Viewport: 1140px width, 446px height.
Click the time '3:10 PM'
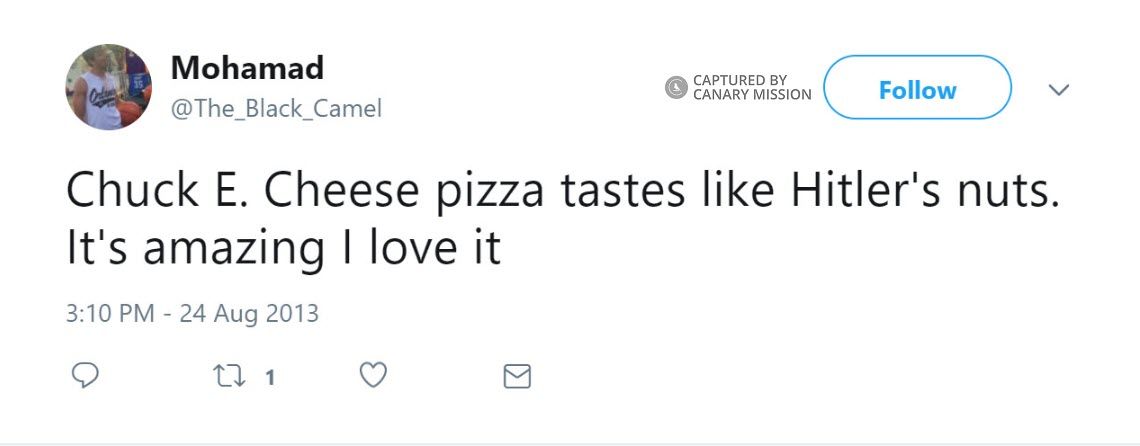coord(110,313)
